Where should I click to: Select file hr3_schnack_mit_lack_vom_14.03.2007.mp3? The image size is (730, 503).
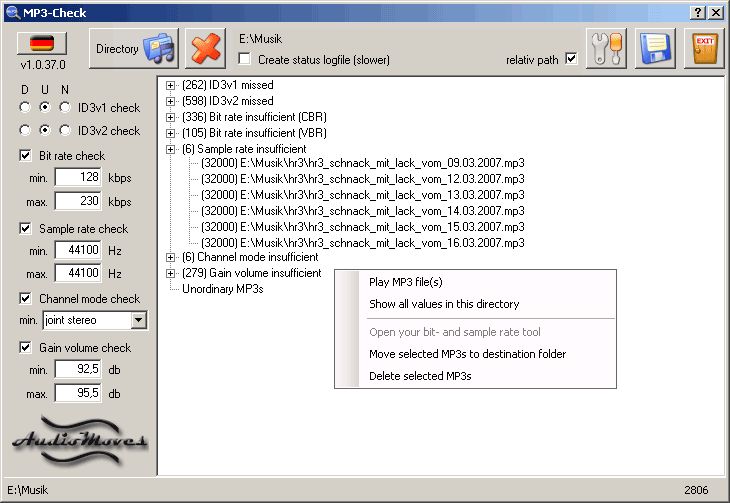[363, 211]
